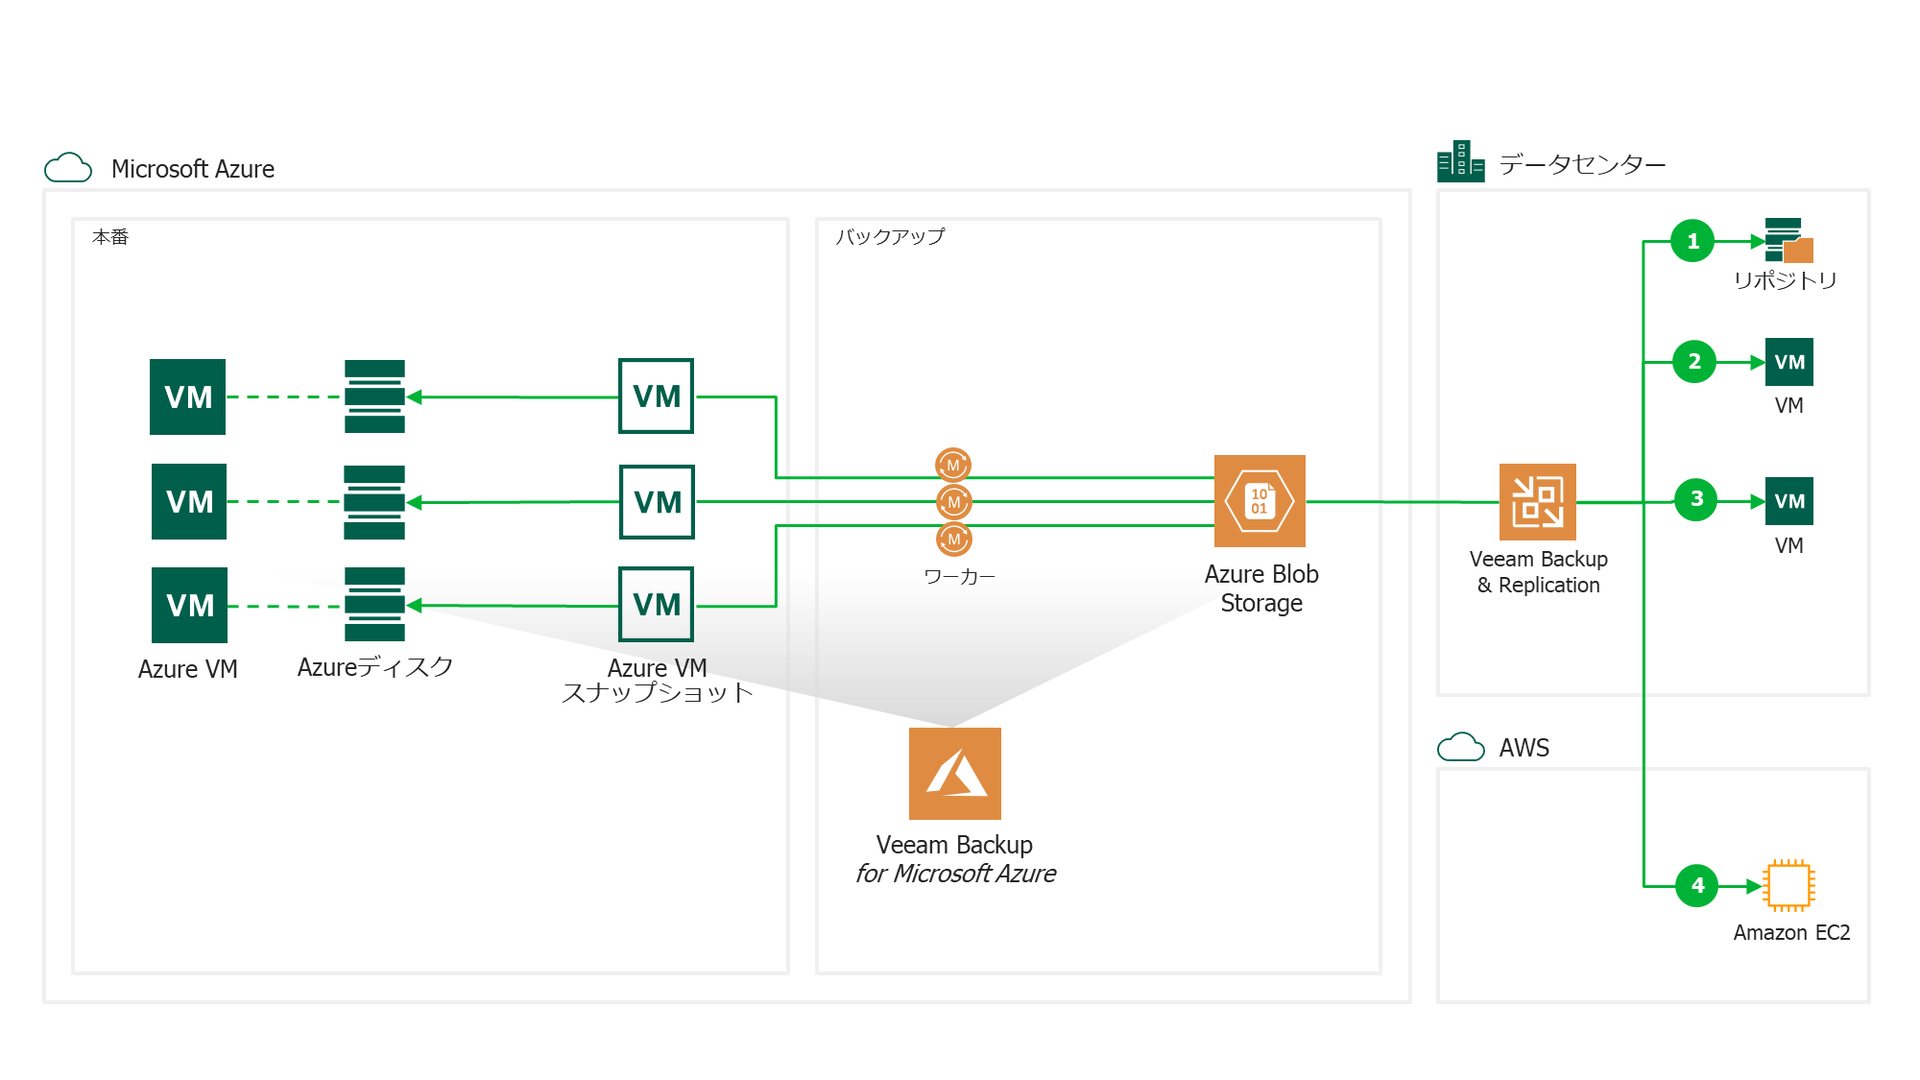Click the "本番" section label

pos(110,237)
